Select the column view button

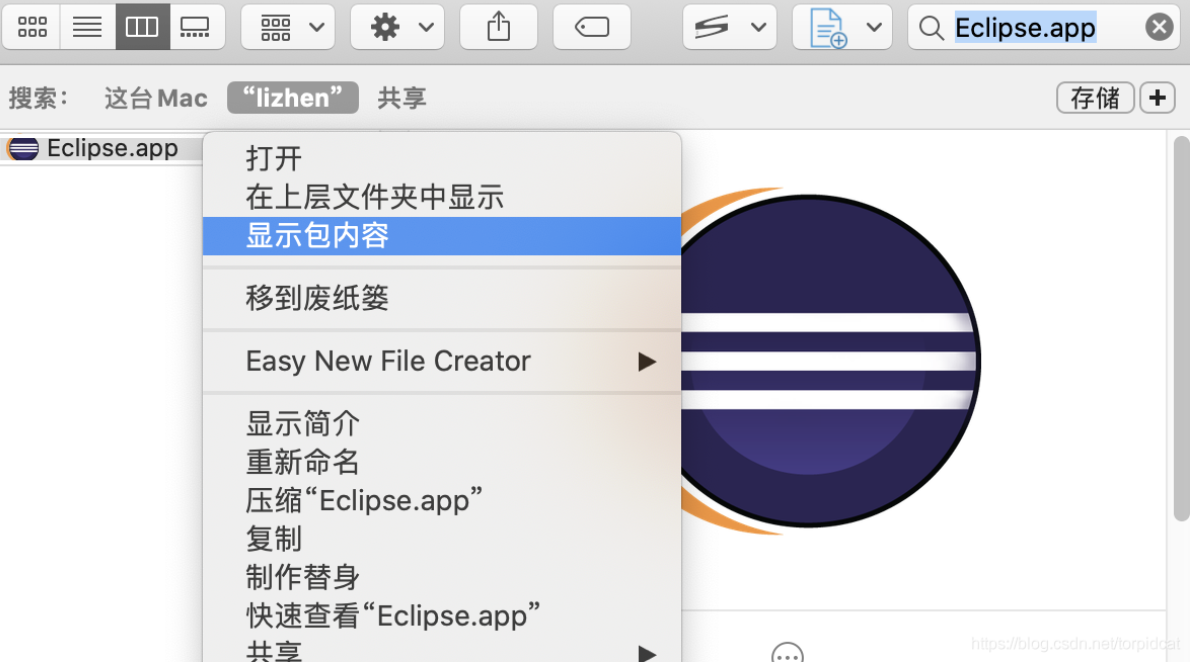click(x=142, y=27)
